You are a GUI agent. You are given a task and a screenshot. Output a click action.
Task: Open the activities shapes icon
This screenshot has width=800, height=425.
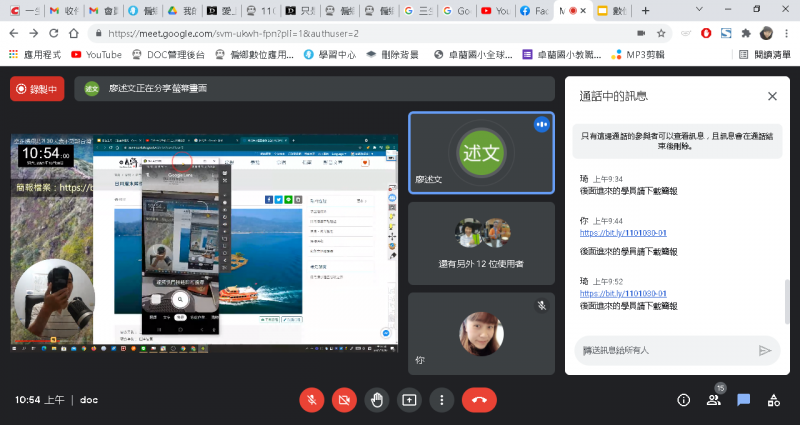(773, 401)
